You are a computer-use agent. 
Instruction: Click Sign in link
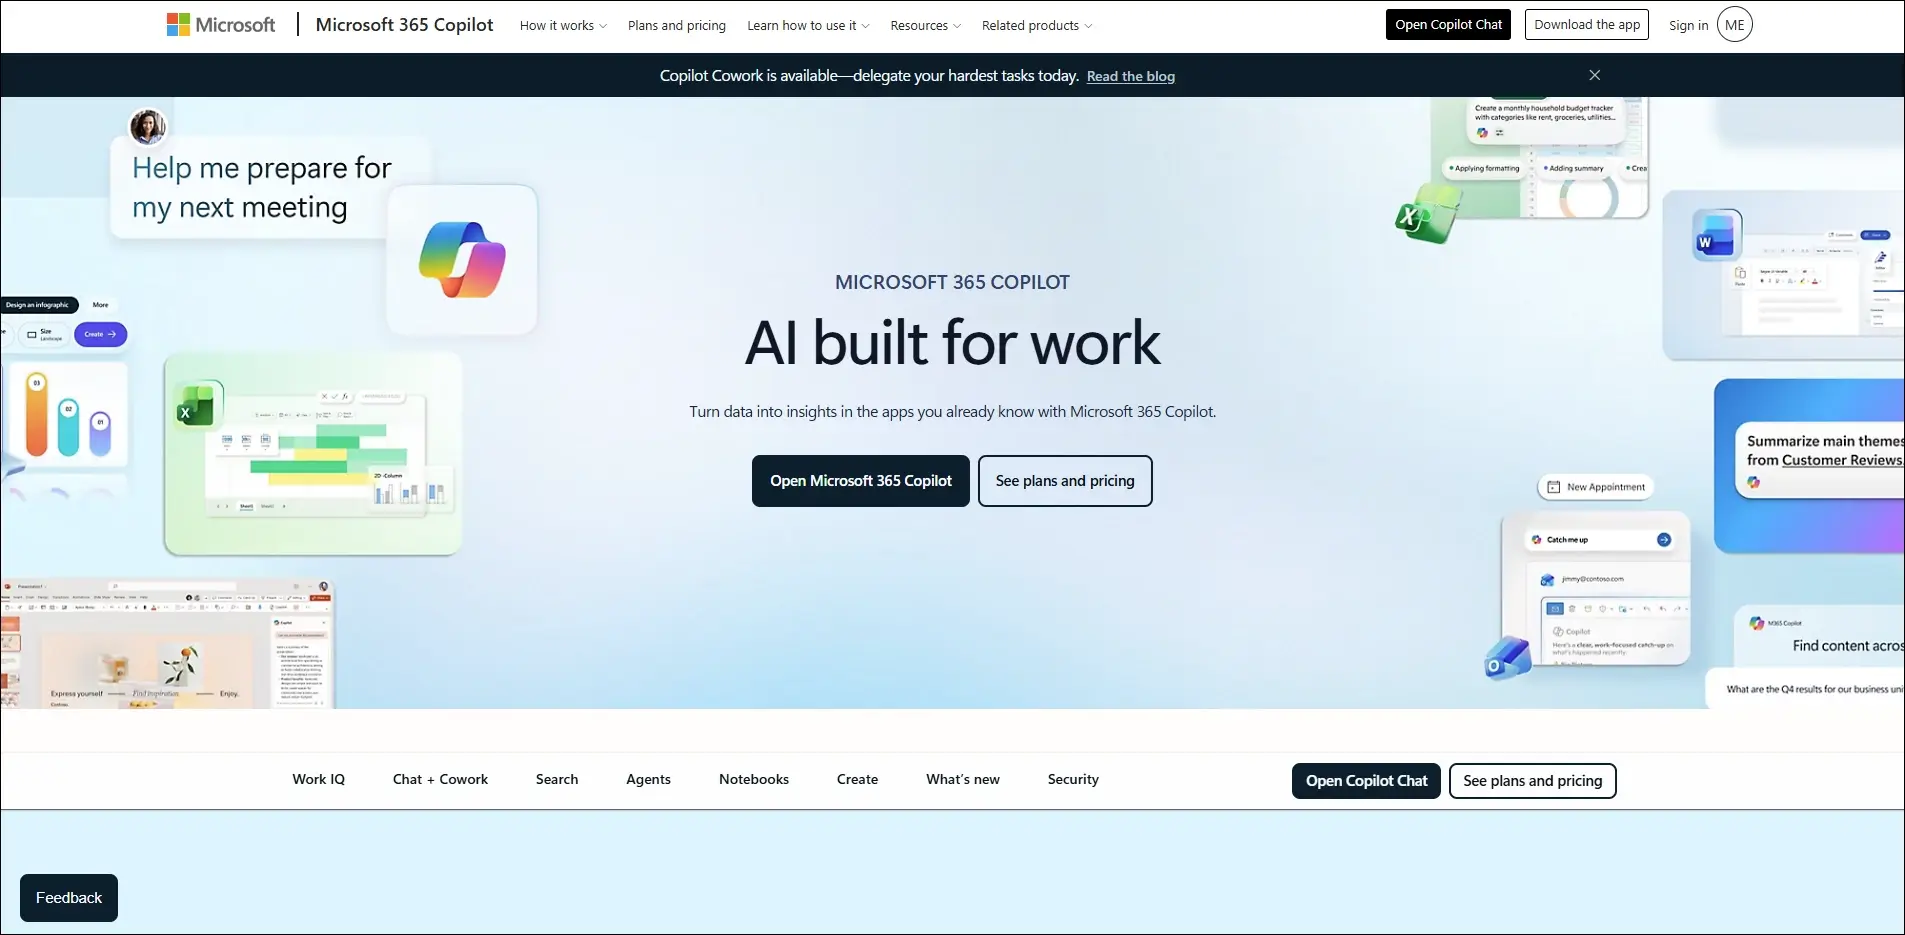pyautogui.click(x=1688, y=26)
